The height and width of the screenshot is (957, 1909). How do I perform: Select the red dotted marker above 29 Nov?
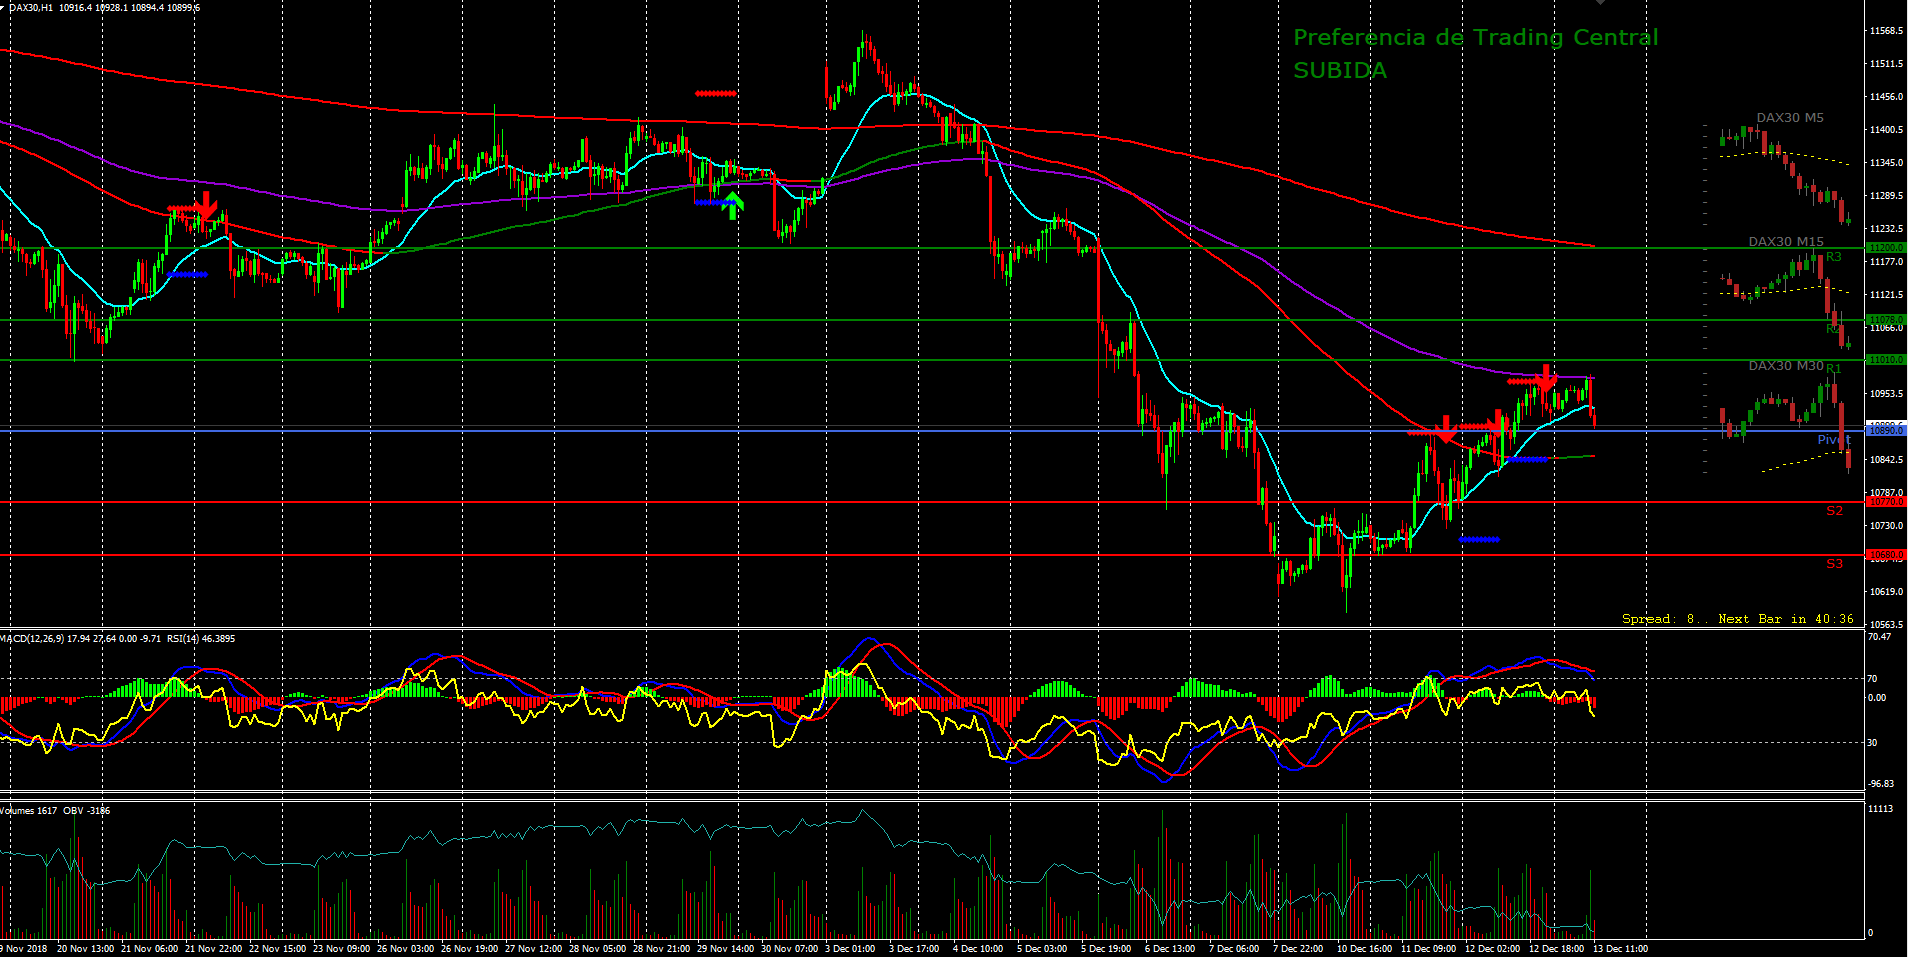[715, 93]
